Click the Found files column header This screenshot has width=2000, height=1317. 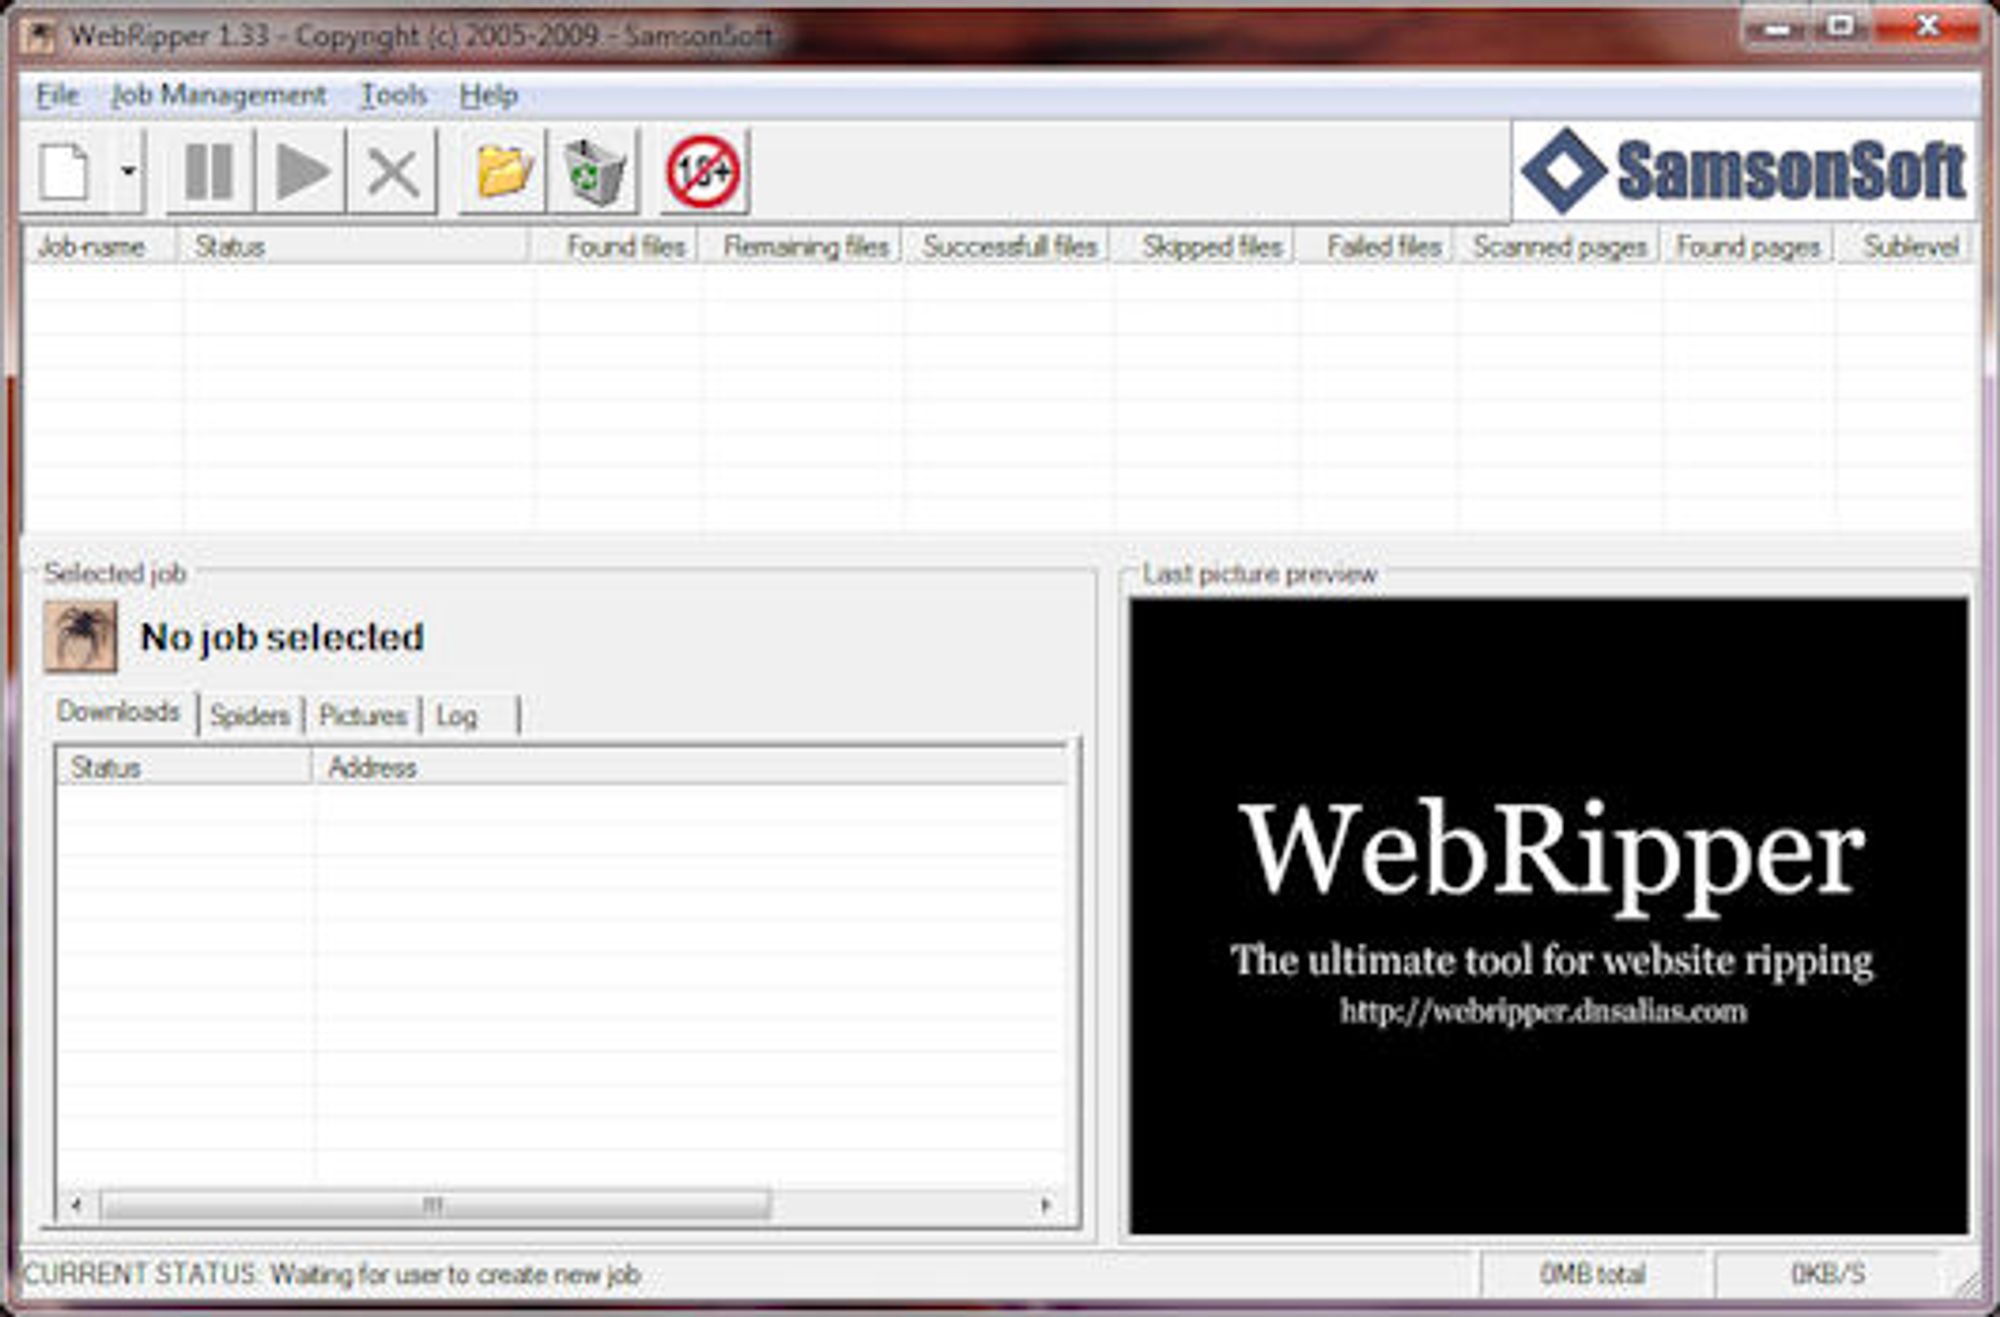tap(614, 246)
